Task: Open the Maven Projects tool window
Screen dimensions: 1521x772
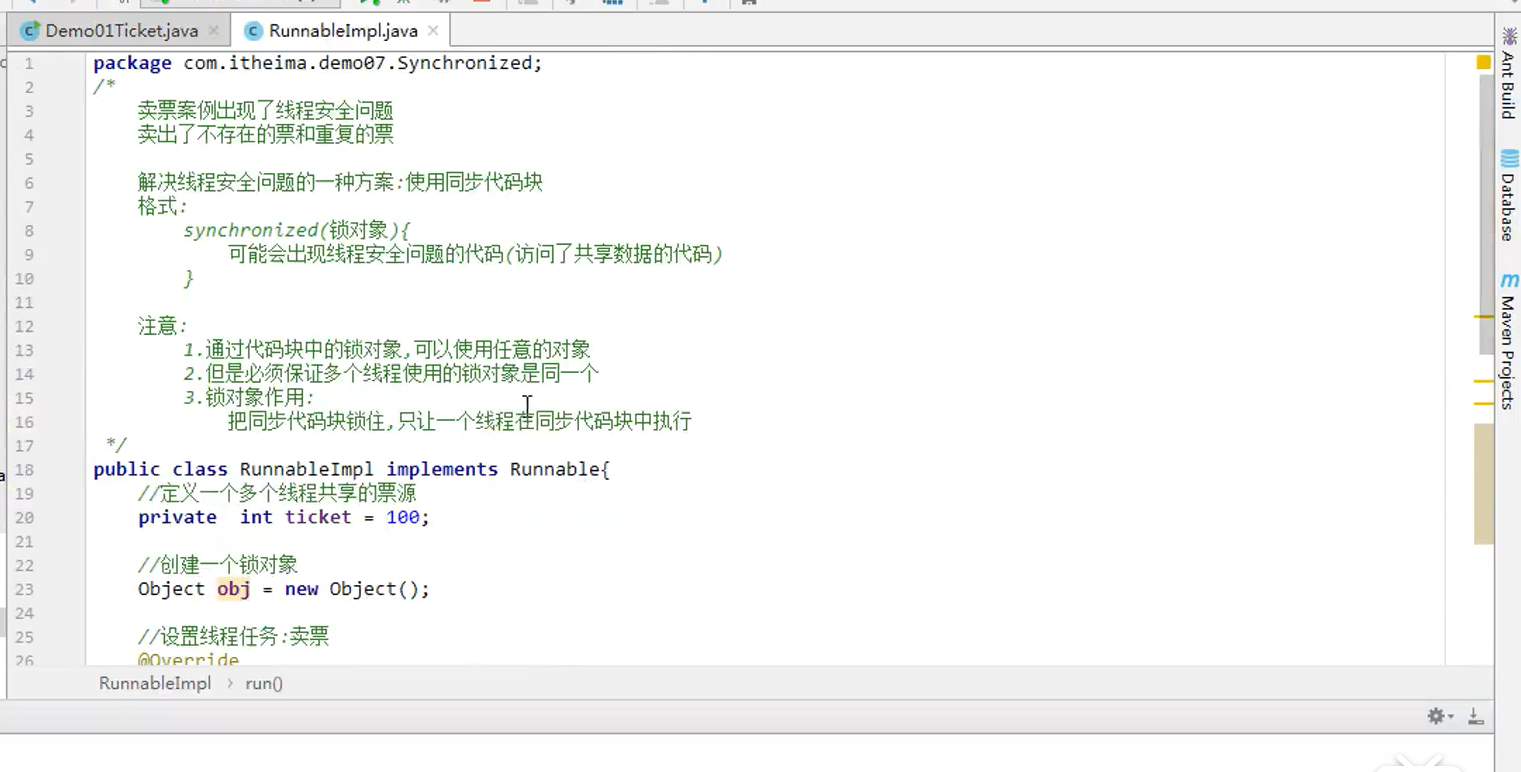Action: pos(1508,340)
